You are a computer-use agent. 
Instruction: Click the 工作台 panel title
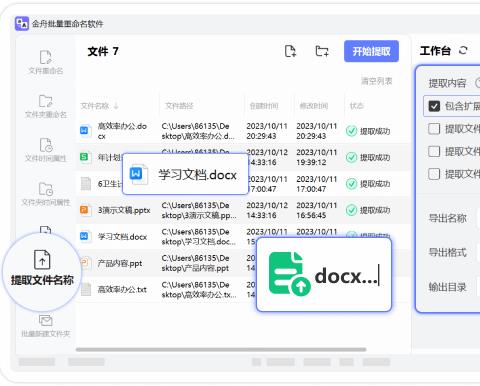coord(435,51)
